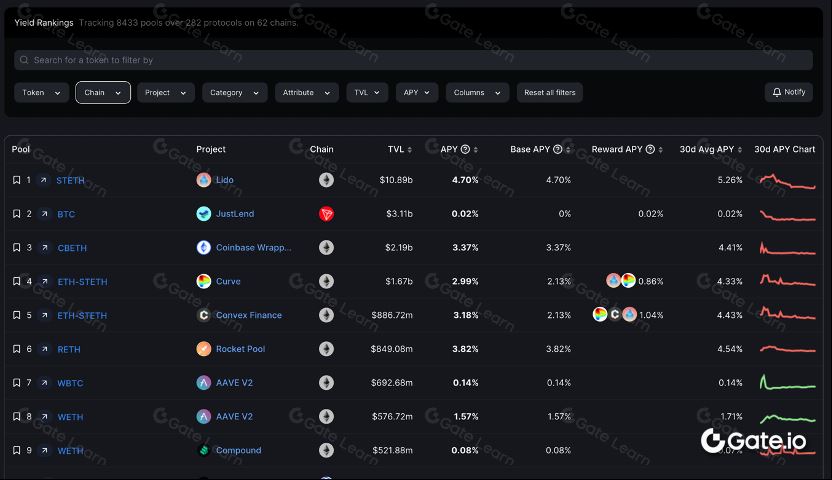Viewport: 832px width, 480px height.
Task: Open the Attribute filter dropdown
Action: [307, 92]
